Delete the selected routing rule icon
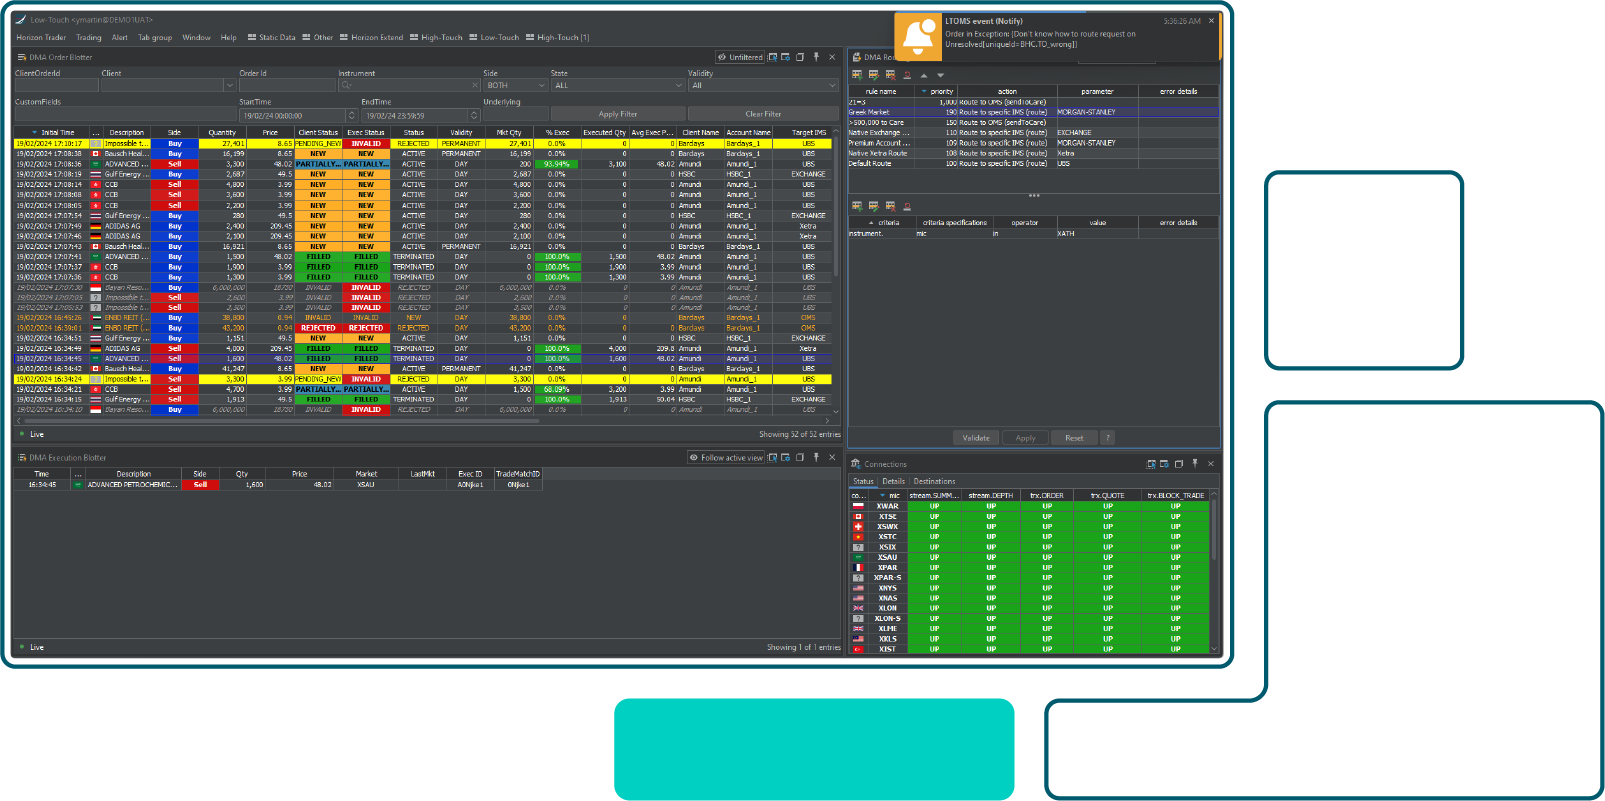This screenshot has width=1605, height=801. (x=890, y=75)
